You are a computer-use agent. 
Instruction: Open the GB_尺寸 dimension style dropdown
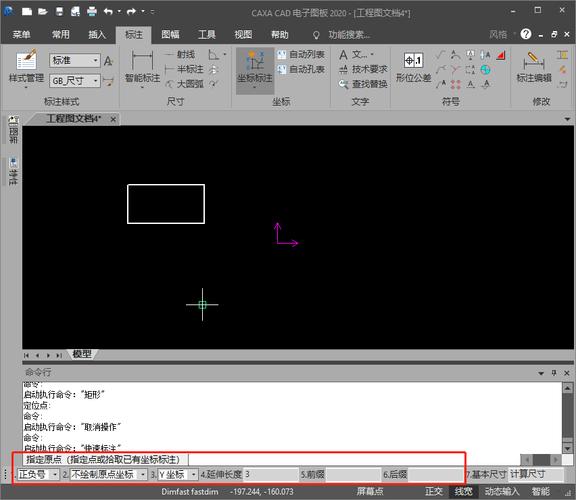(x=96, y=80)
